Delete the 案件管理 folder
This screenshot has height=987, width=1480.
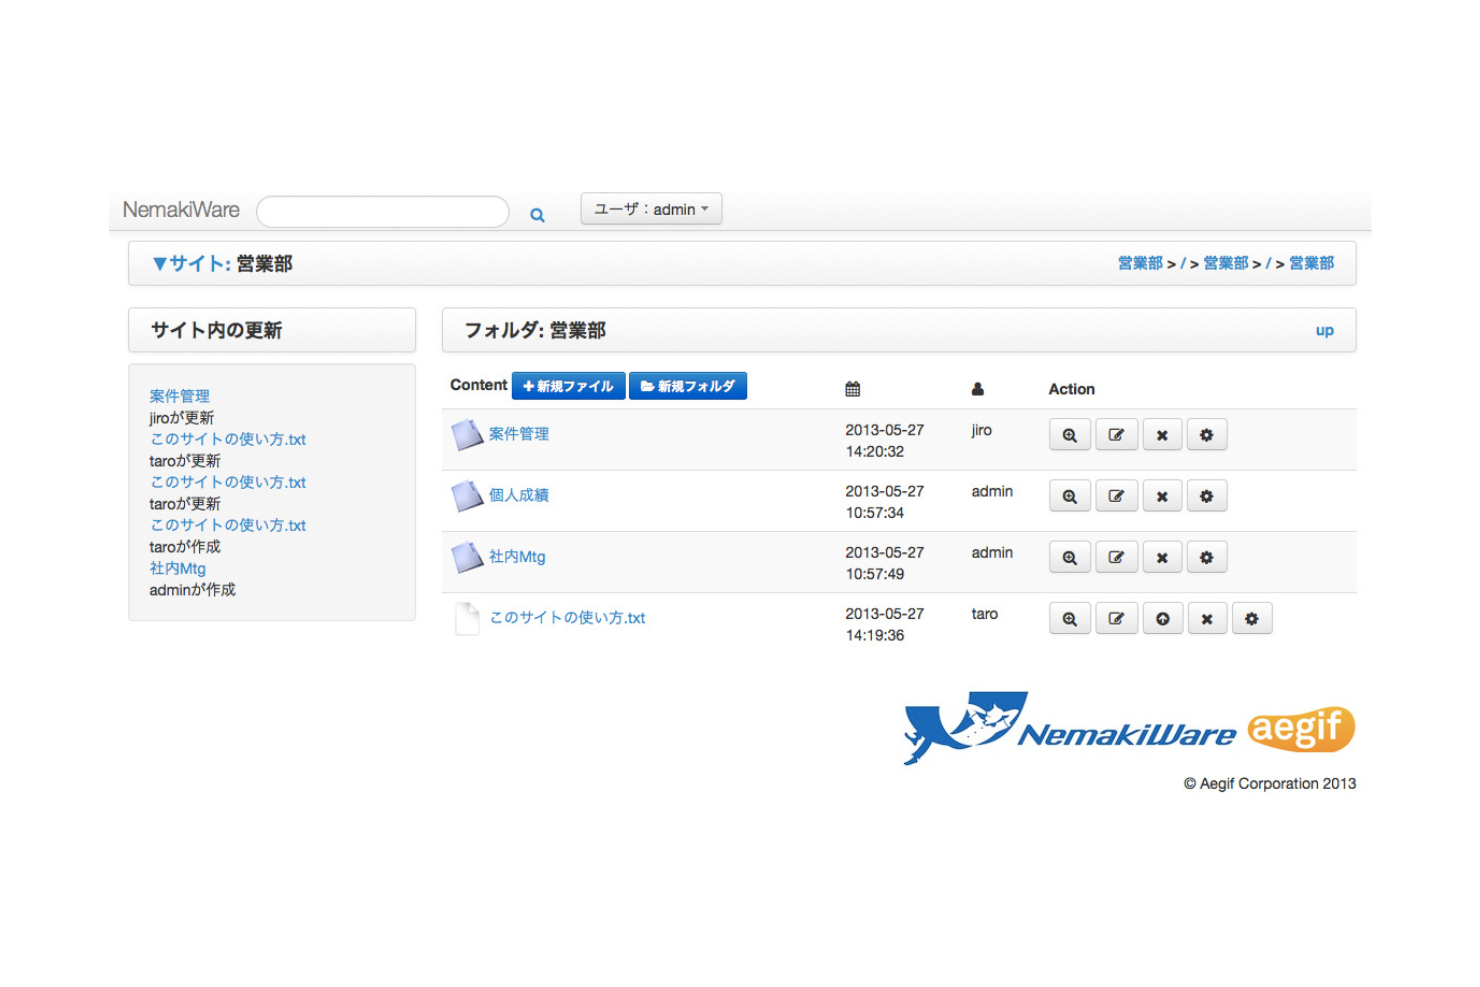(1162, 435)
